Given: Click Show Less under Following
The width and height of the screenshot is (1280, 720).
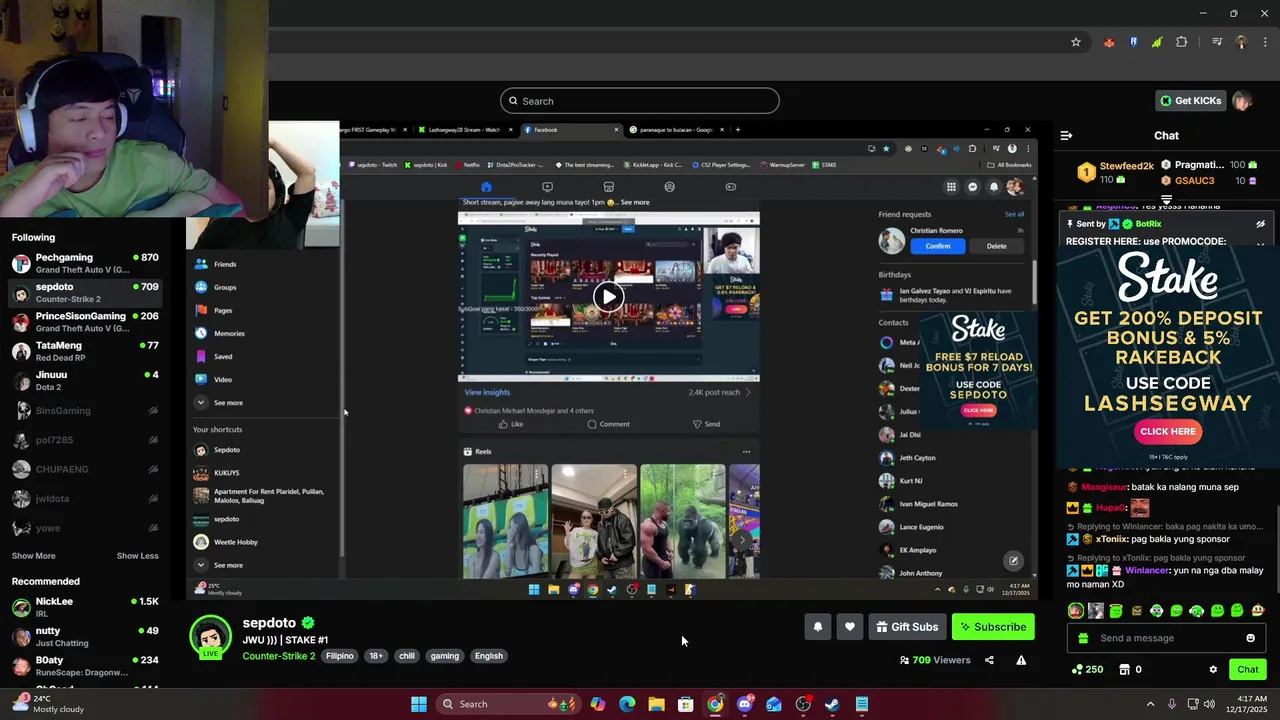Looking at the screenshot, I should tap(137, 556).
